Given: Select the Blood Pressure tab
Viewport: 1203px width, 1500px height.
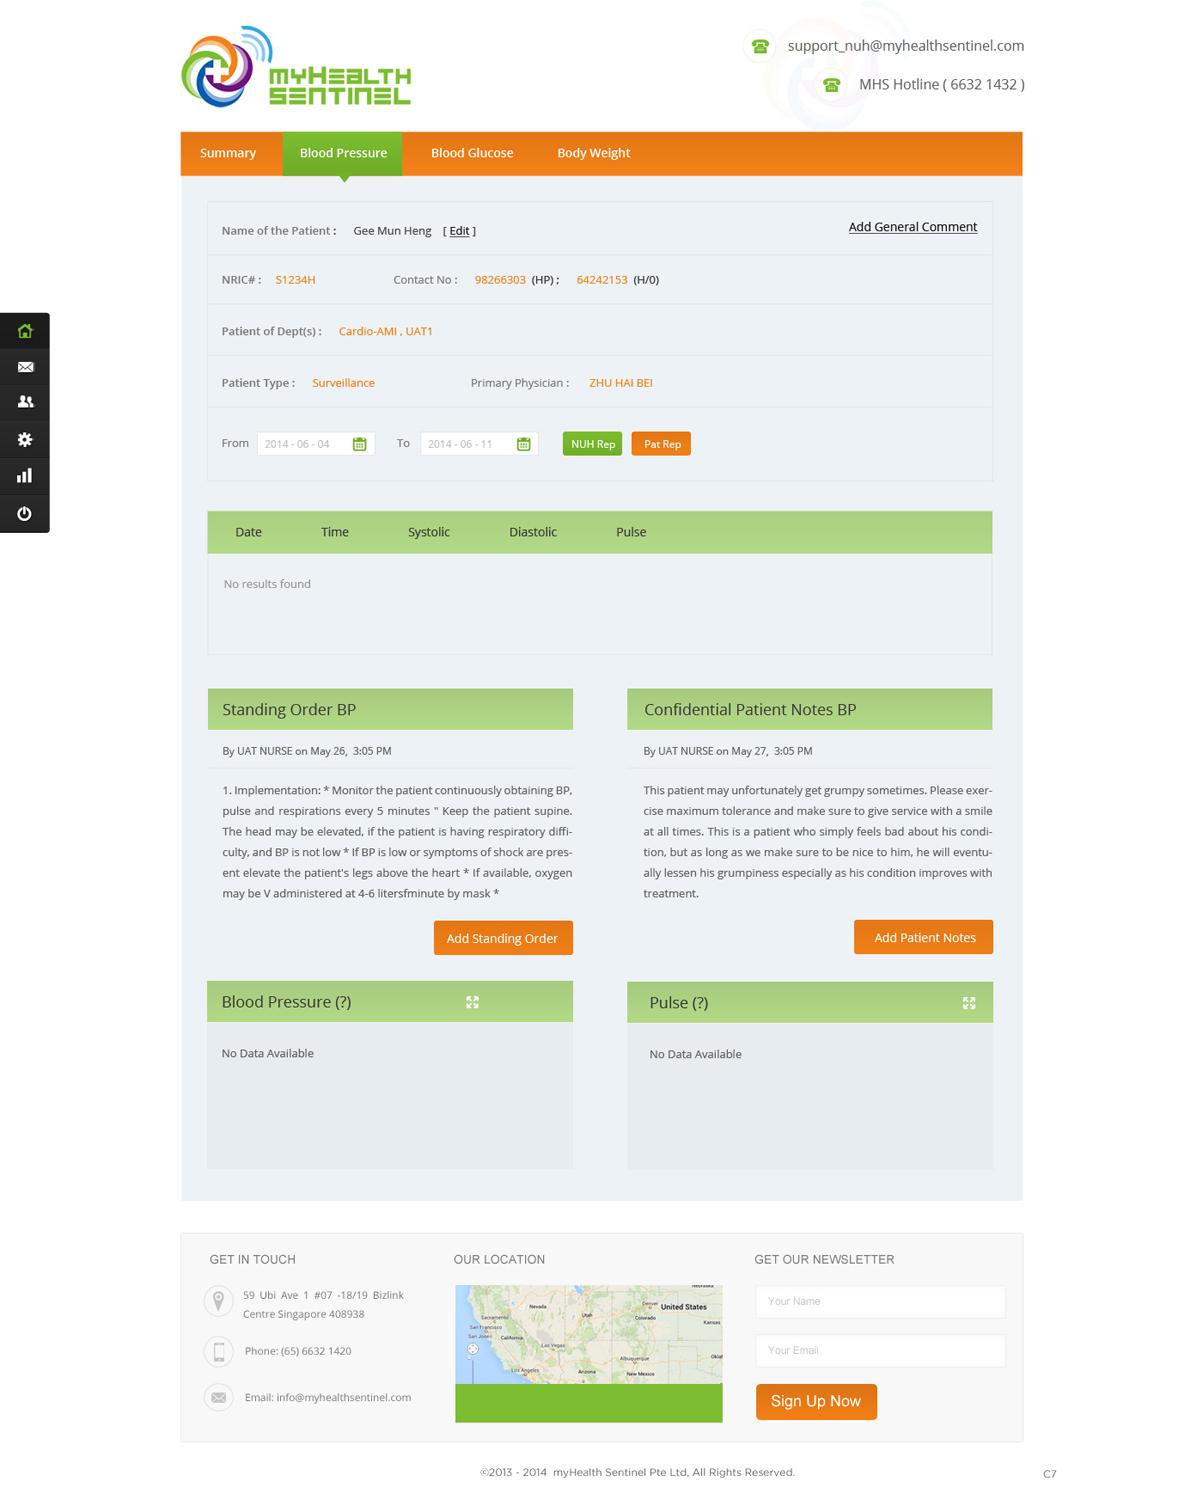Looking at the screenshot, I should (343, 153).
